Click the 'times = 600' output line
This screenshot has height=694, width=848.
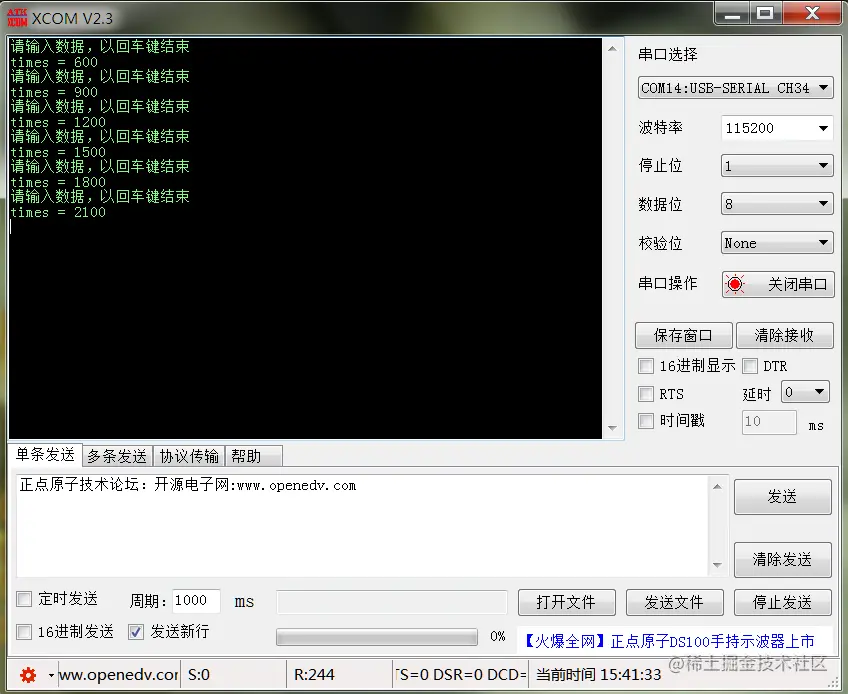click(54, 63)
